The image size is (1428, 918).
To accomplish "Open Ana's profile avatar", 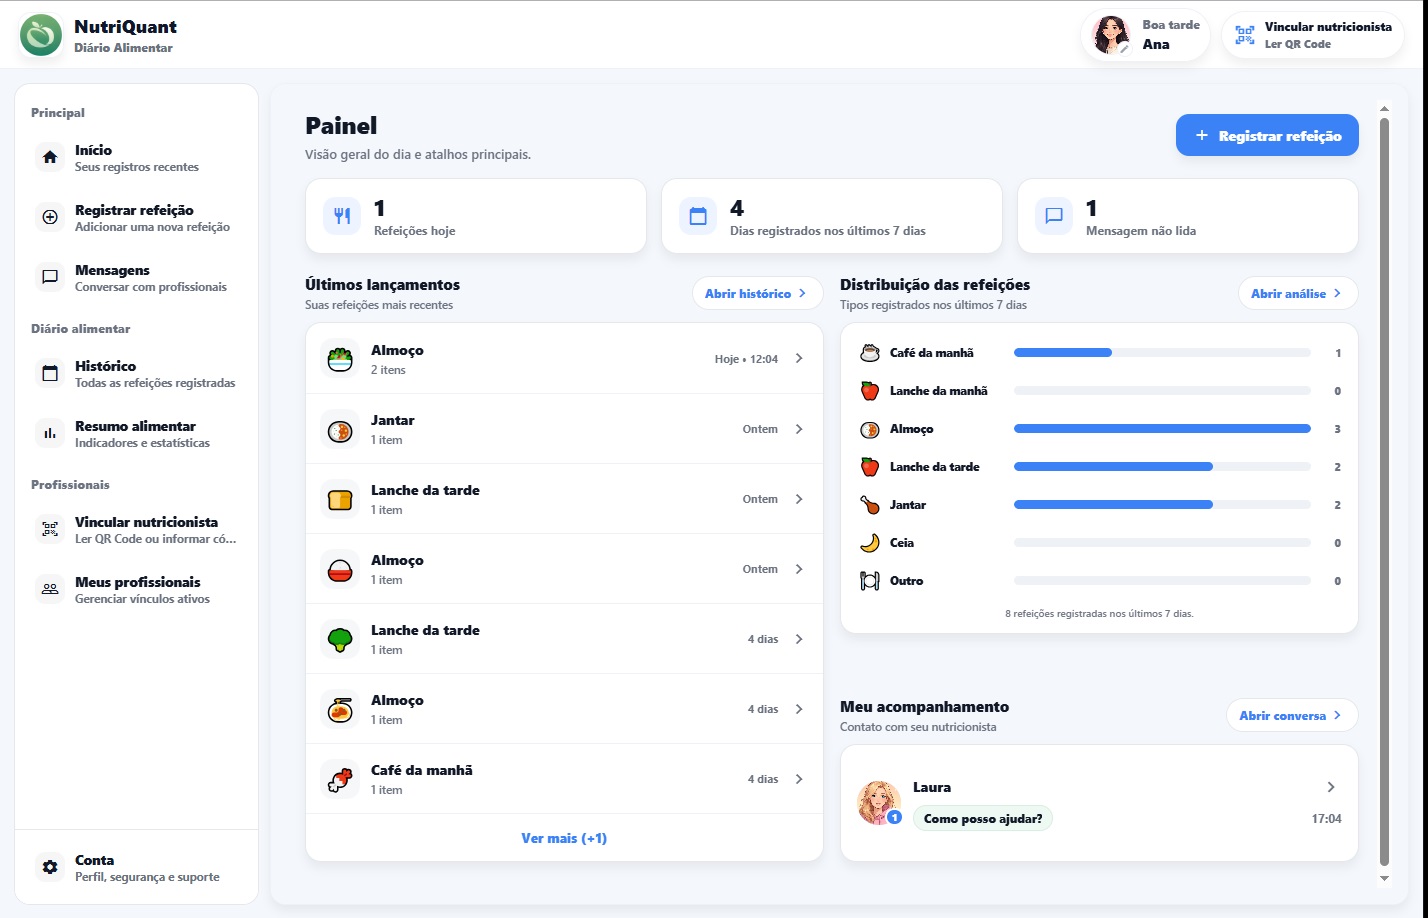I will point(1112,35).
